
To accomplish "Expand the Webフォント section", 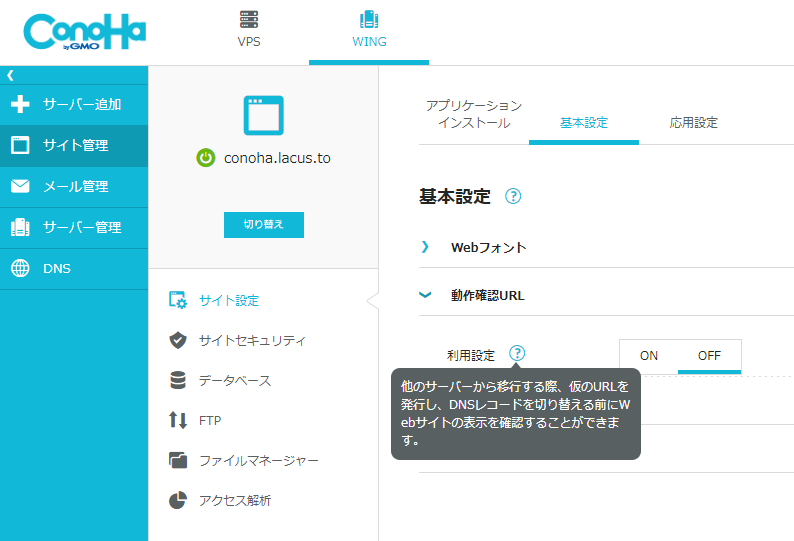I will (x=488, y=247).
